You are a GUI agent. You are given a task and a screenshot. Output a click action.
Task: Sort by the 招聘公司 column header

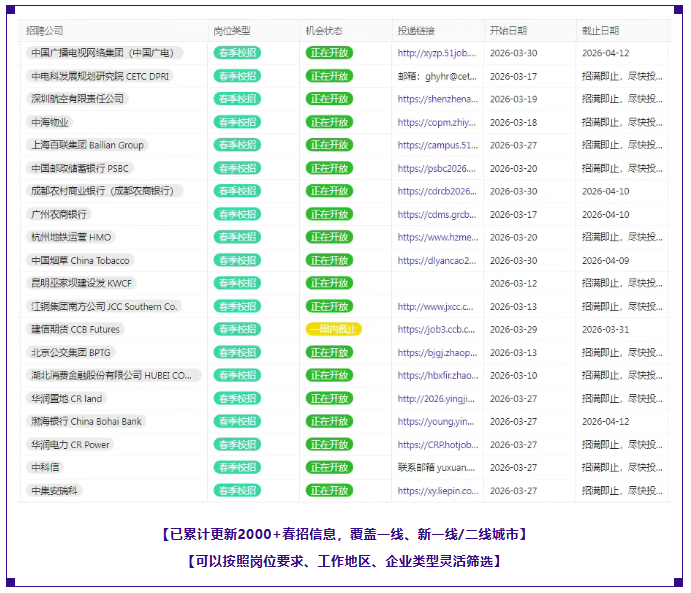(44, 31)
